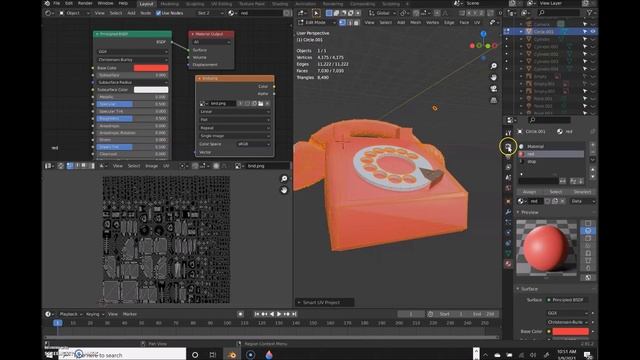Screen dimensions: 640x360
Task: Open the Render properties tab icon
Action: 508,146
